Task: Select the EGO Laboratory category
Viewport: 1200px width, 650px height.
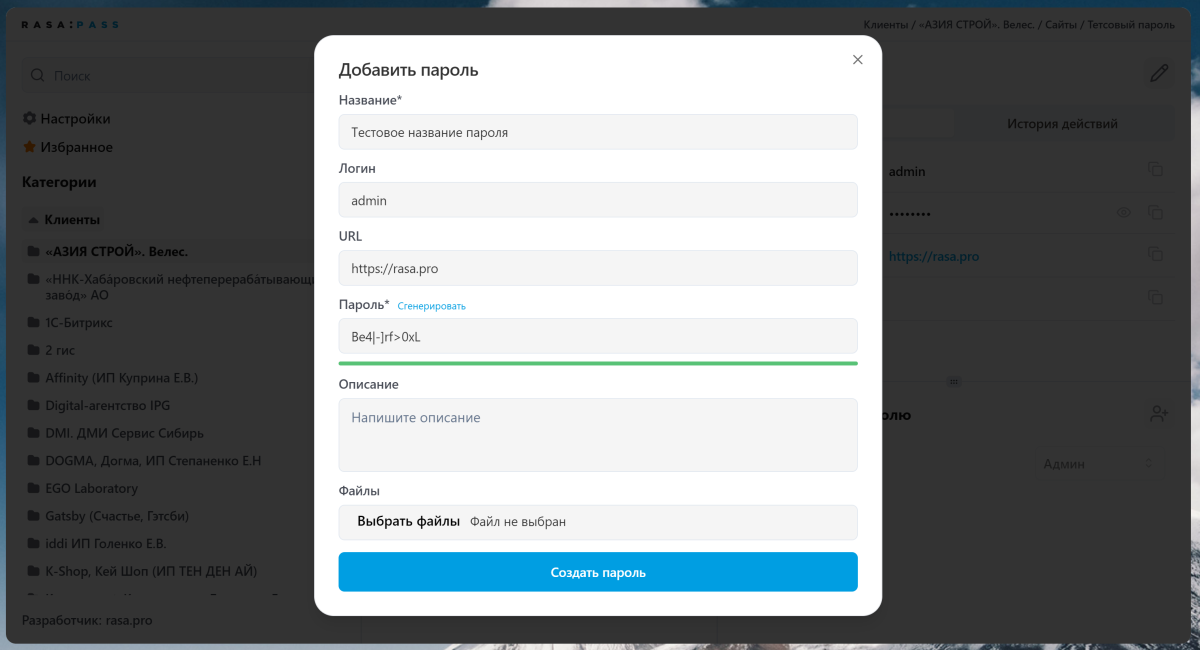Action: coord(91,489)
